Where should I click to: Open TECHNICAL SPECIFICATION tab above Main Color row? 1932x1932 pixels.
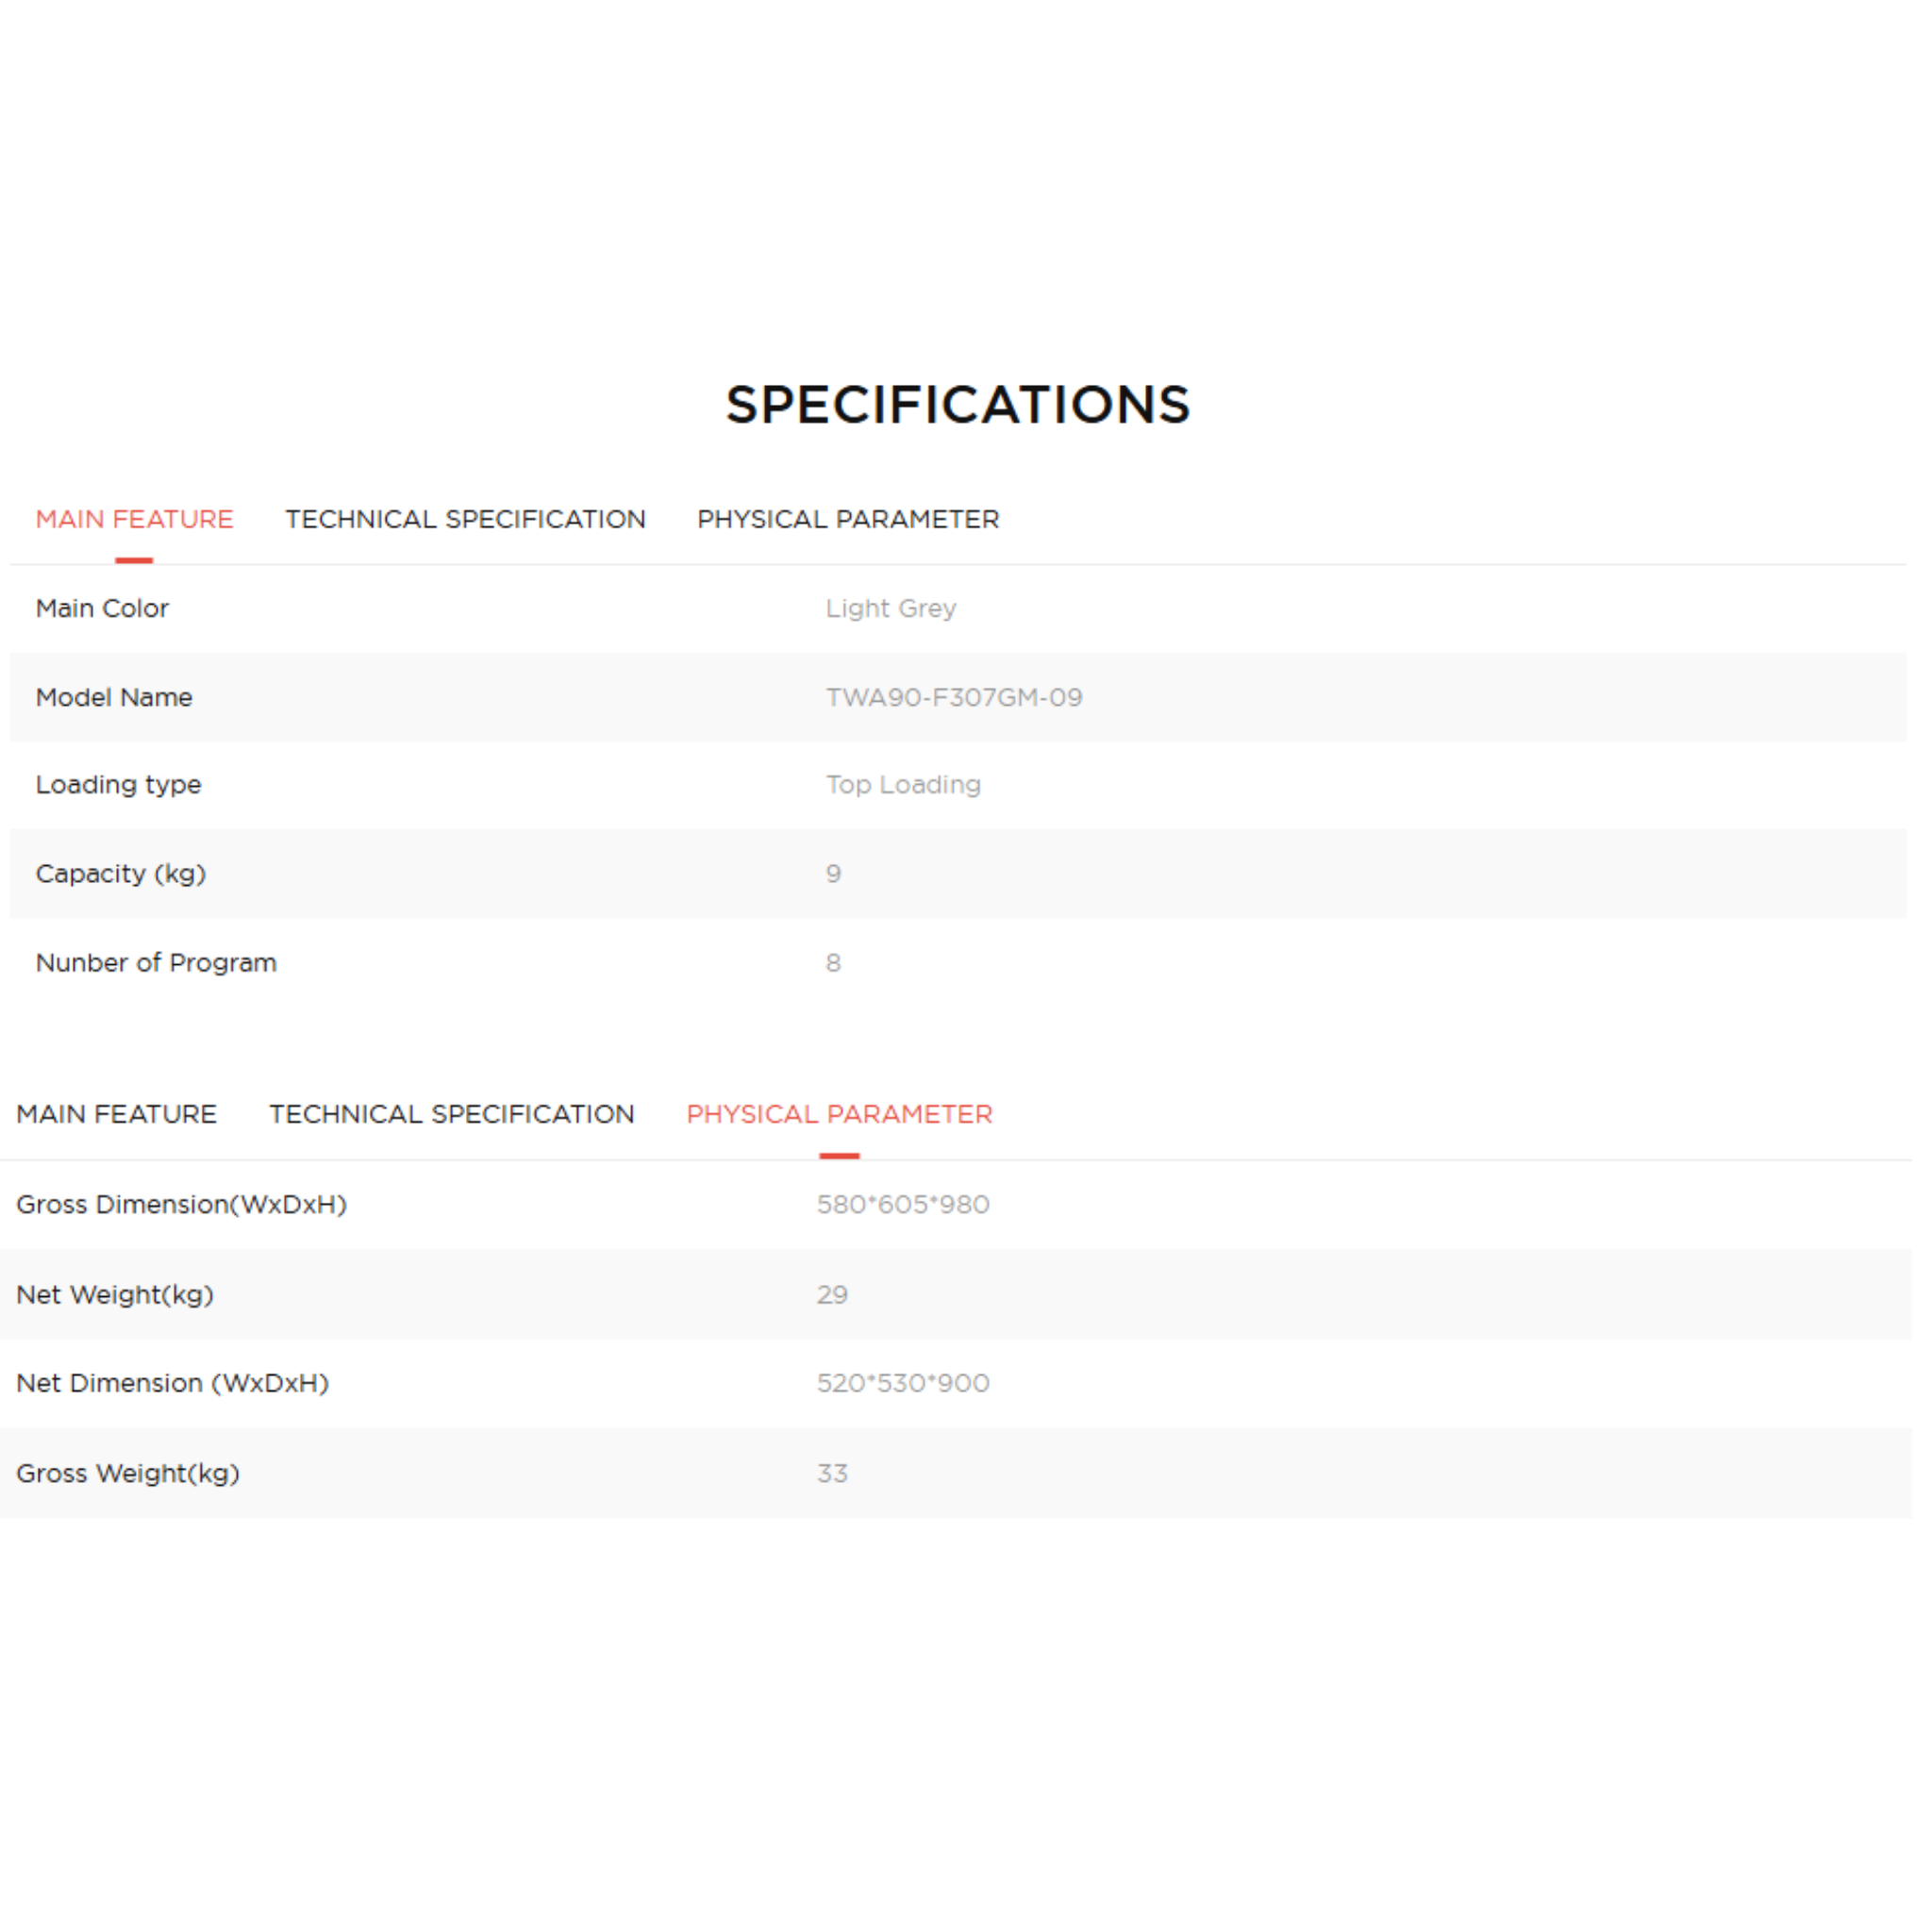tap(465, 519)
